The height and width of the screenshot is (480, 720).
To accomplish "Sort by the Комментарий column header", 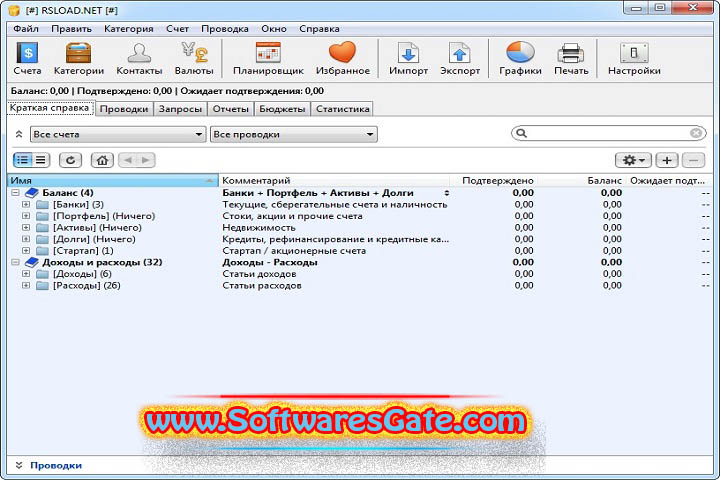I will [334, 181].
